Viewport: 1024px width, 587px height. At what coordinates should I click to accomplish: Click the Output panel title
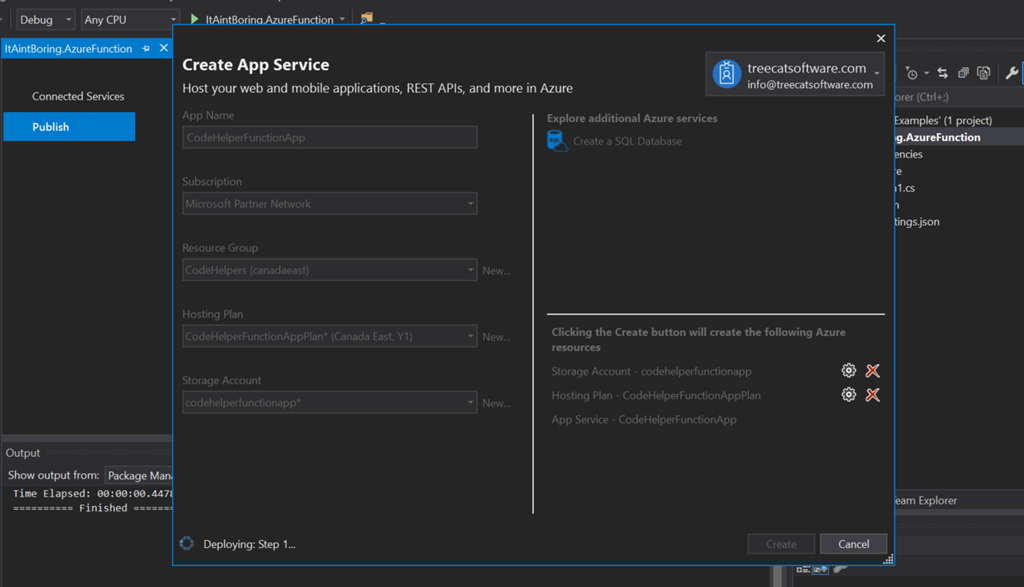click(x=23, y=452)
